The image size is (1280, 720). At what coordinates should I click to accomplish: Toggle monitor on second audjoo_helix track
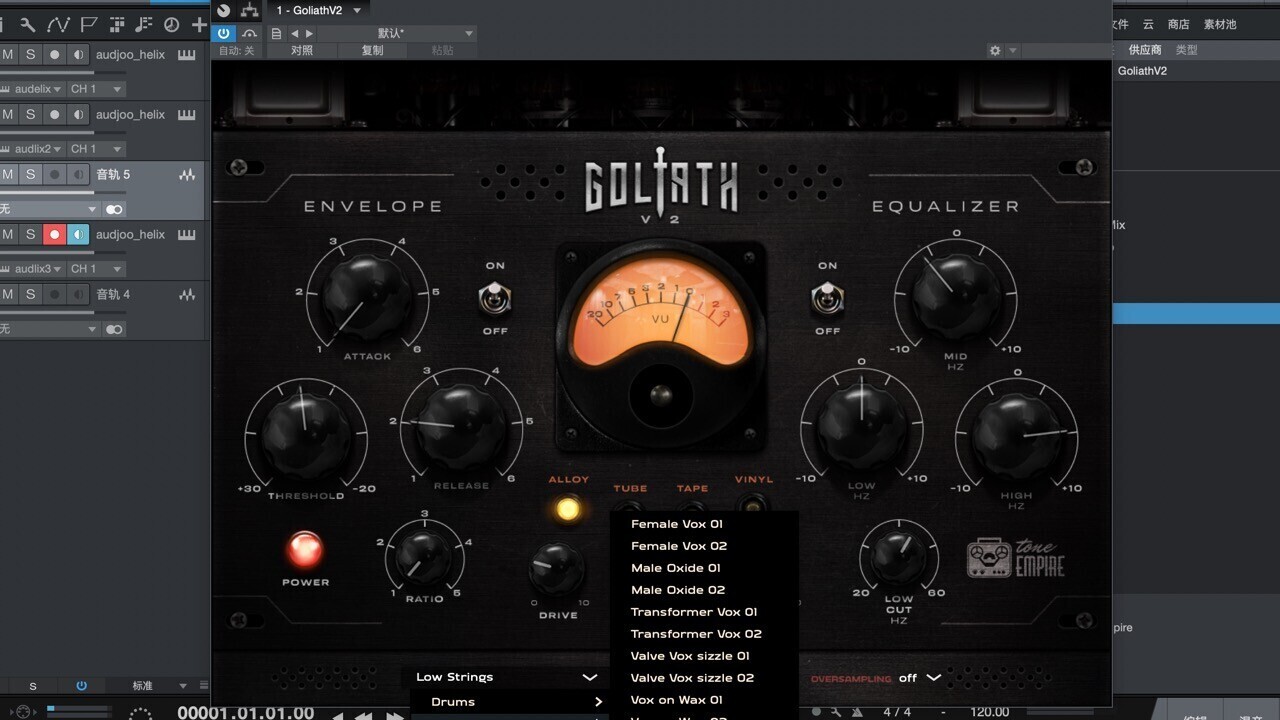[78, 115]
